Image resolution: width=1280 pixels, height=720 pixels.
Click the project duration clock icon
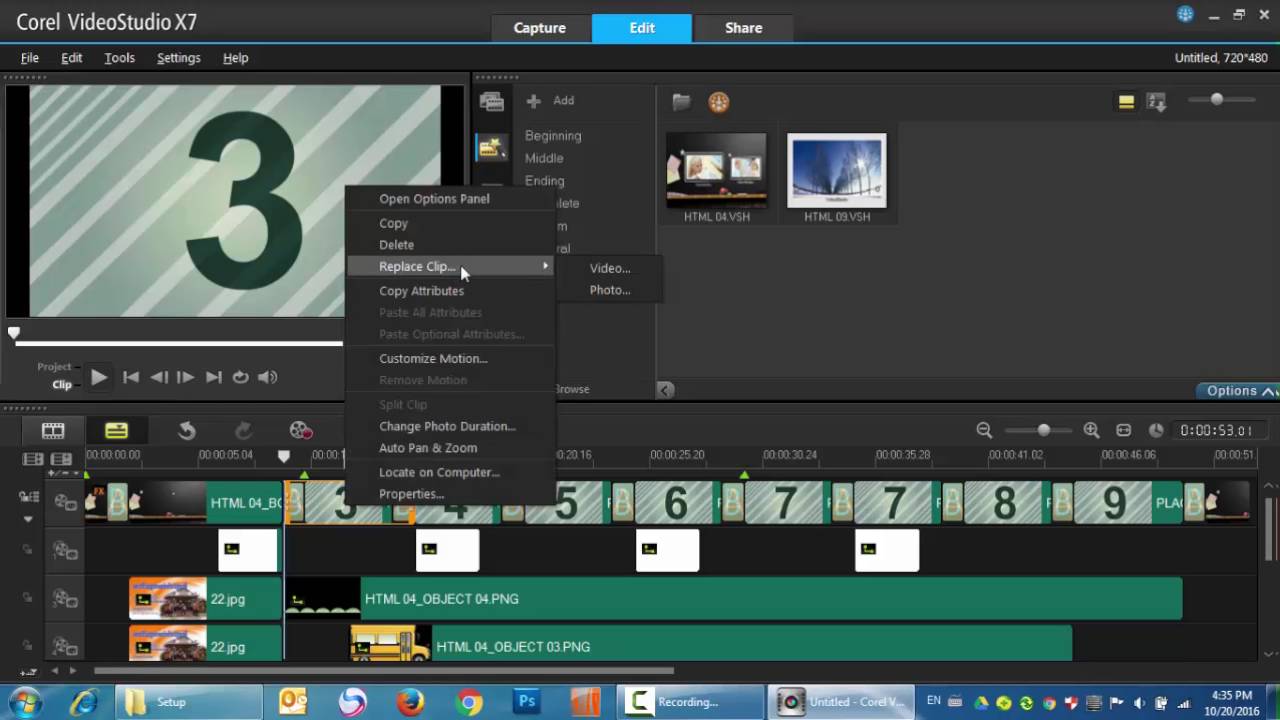click(x=1157, y=430)
